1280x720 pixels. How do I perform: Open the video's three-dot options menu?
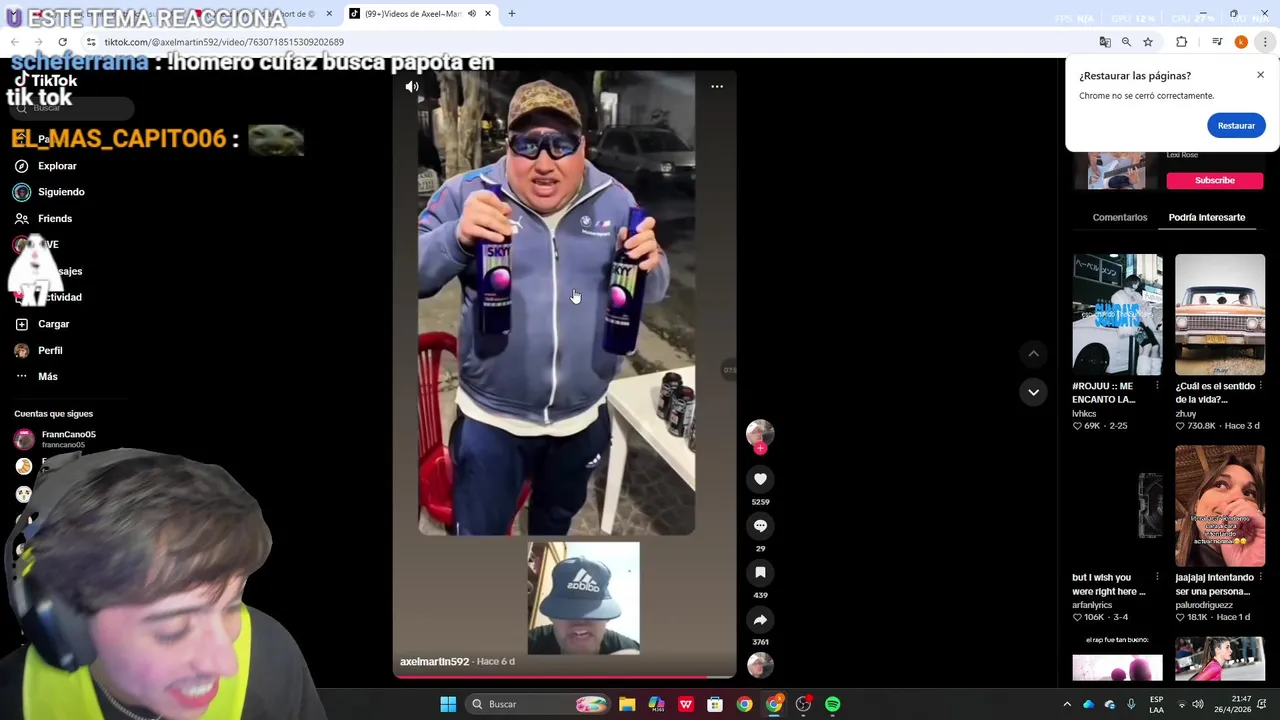point(717,87)
